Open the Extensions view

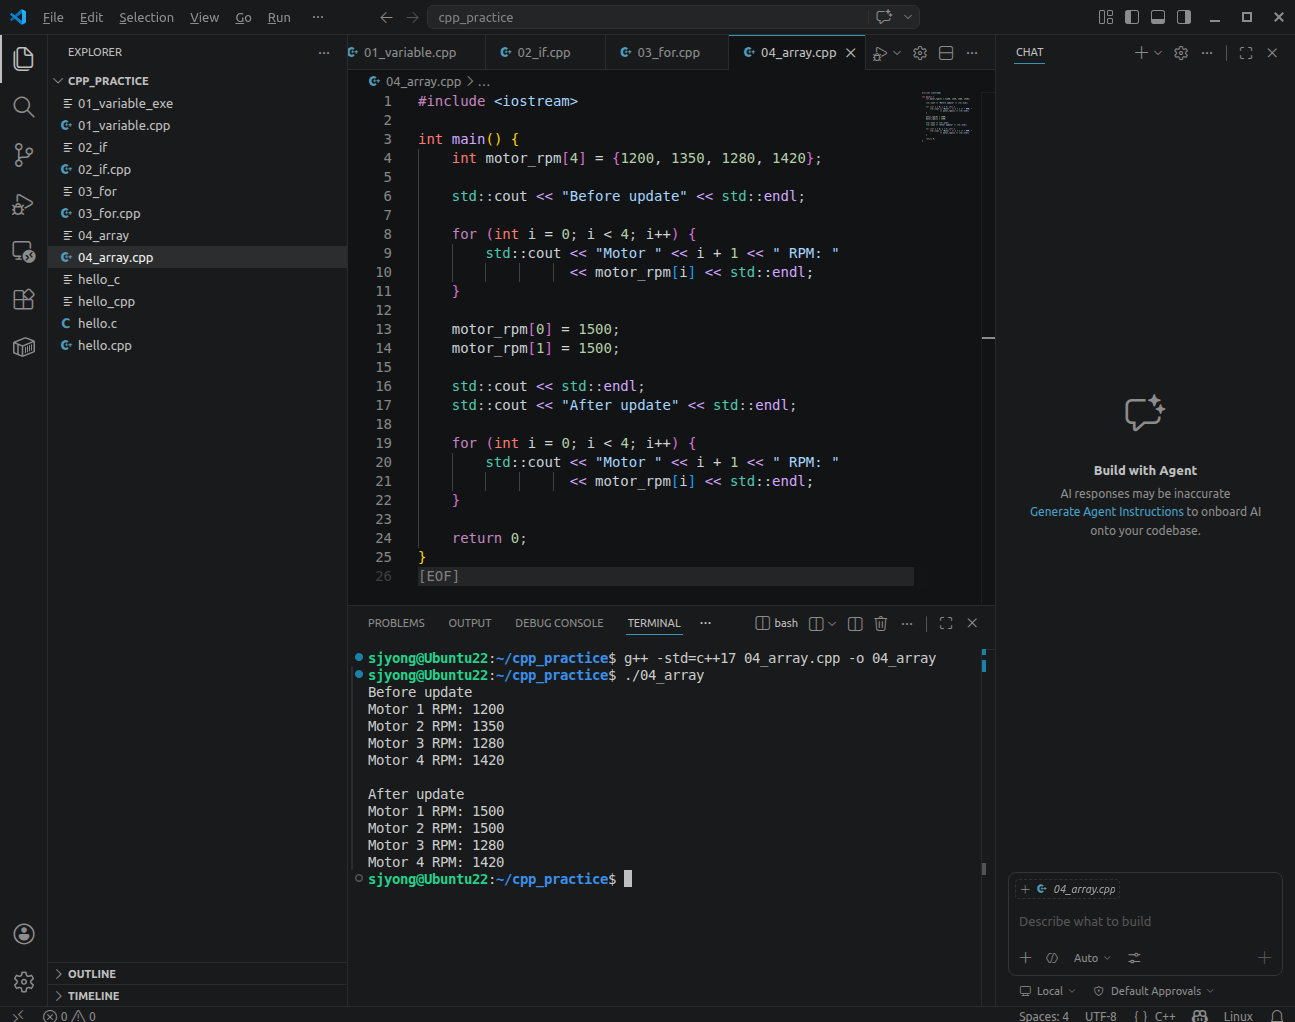coord(24,300)
